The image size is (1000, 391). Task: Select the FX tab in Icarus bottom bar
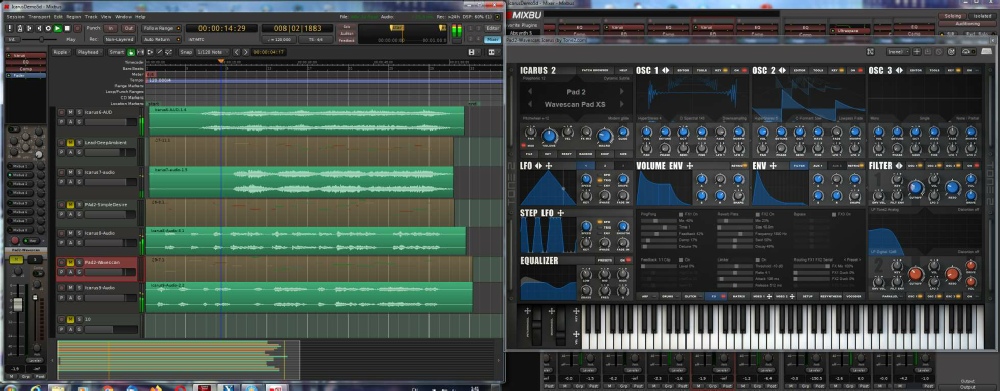[716, 297]
